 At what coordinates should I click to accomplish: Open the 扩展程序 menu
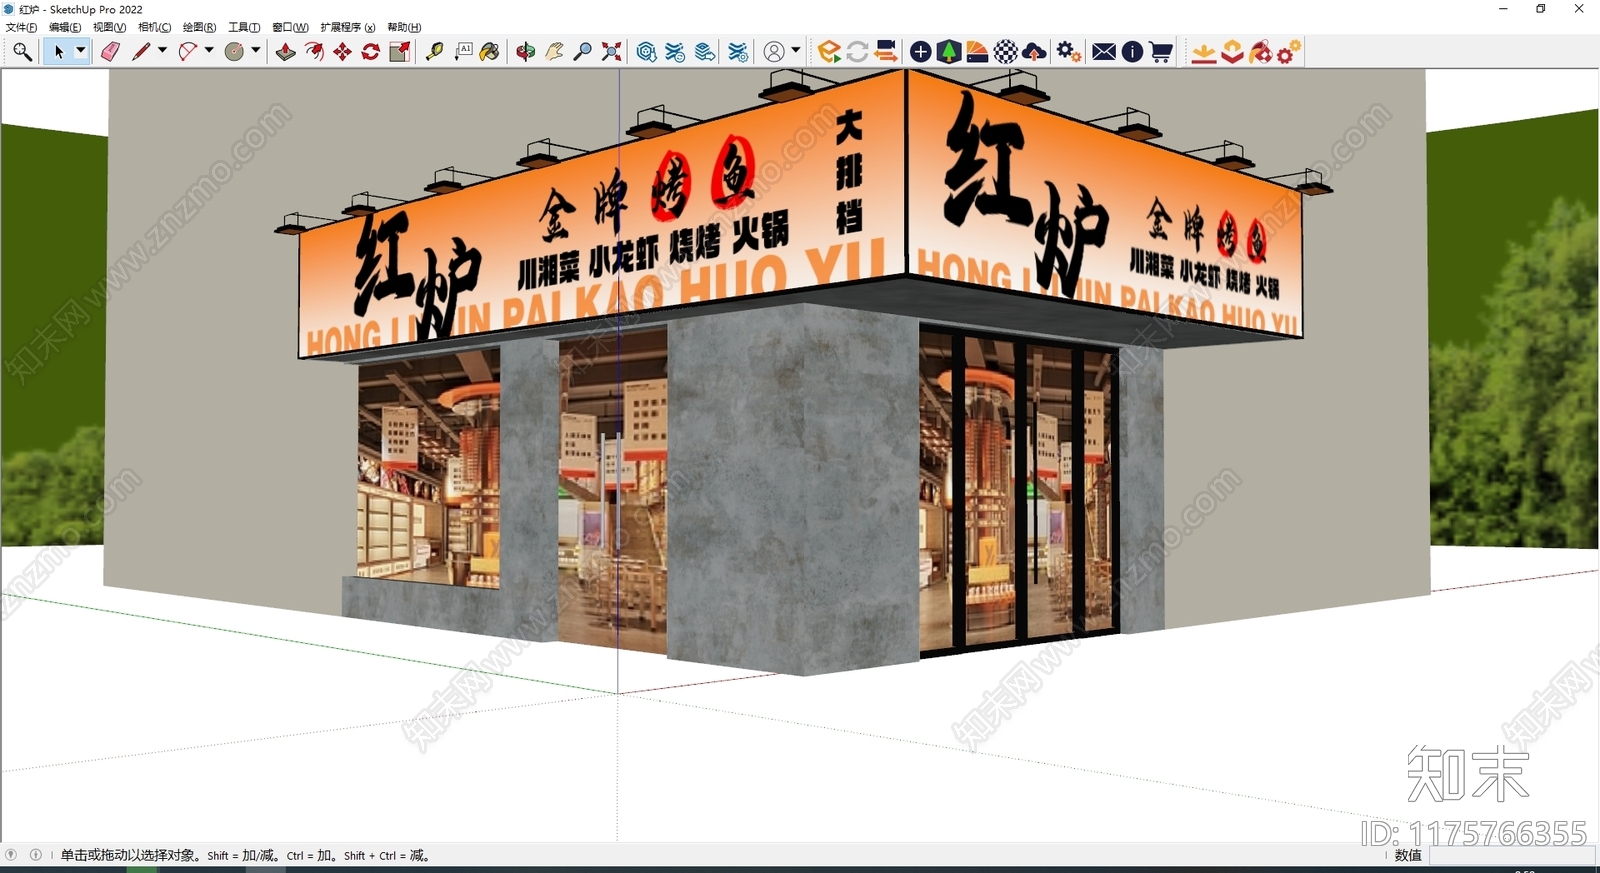pyautogui.click(x=347, y=27)
